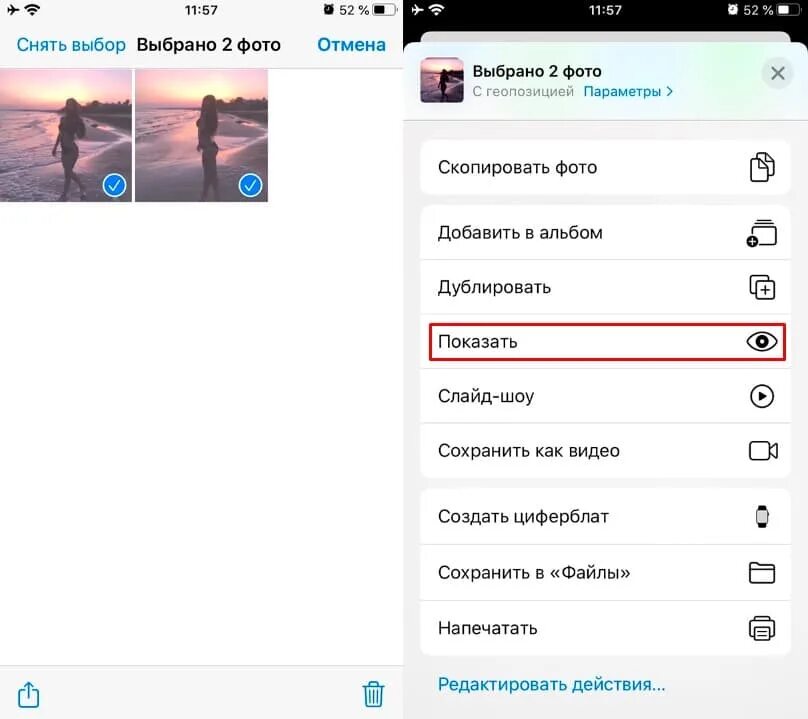808x719 pixels.
Task: Click the slideshow play icon
Action: [x=762, y=396]
